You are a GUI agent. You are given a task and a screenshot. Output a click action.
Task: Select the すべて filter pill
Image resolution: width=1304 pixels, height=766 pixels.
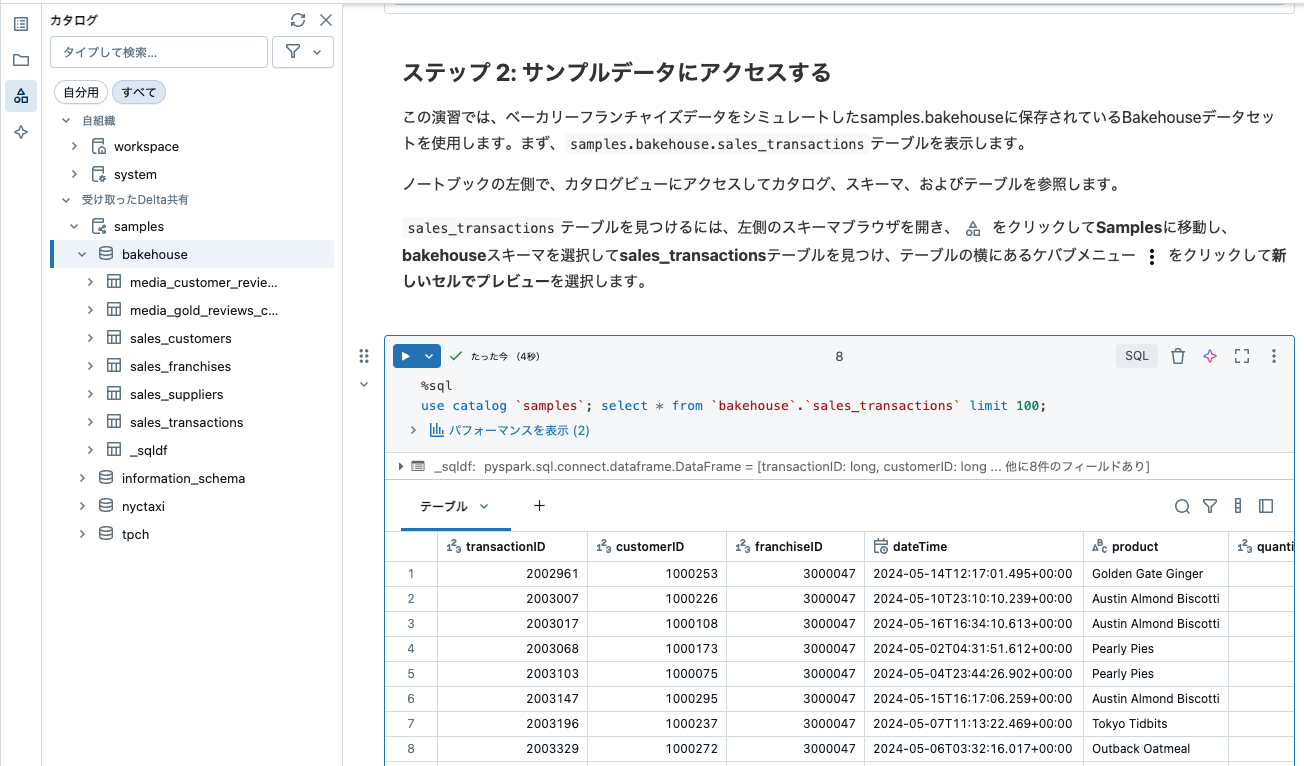[138, 91]
